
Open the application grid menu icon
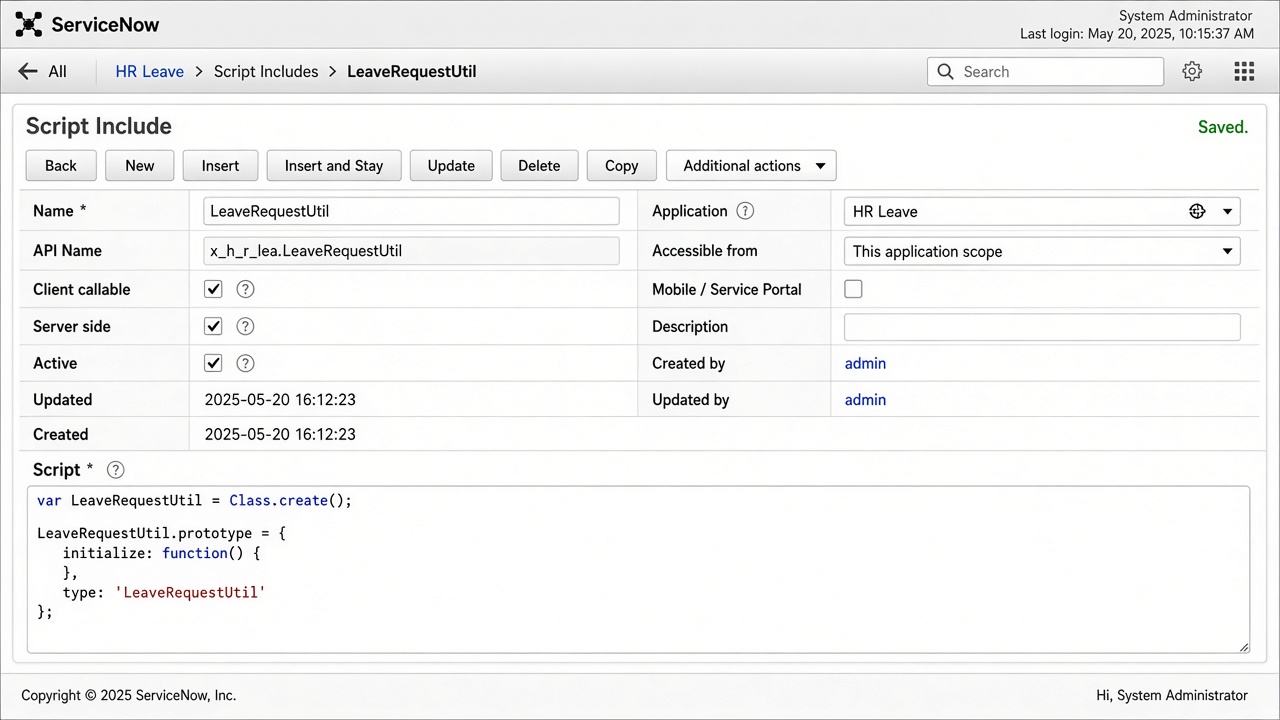pos(1244,72)
